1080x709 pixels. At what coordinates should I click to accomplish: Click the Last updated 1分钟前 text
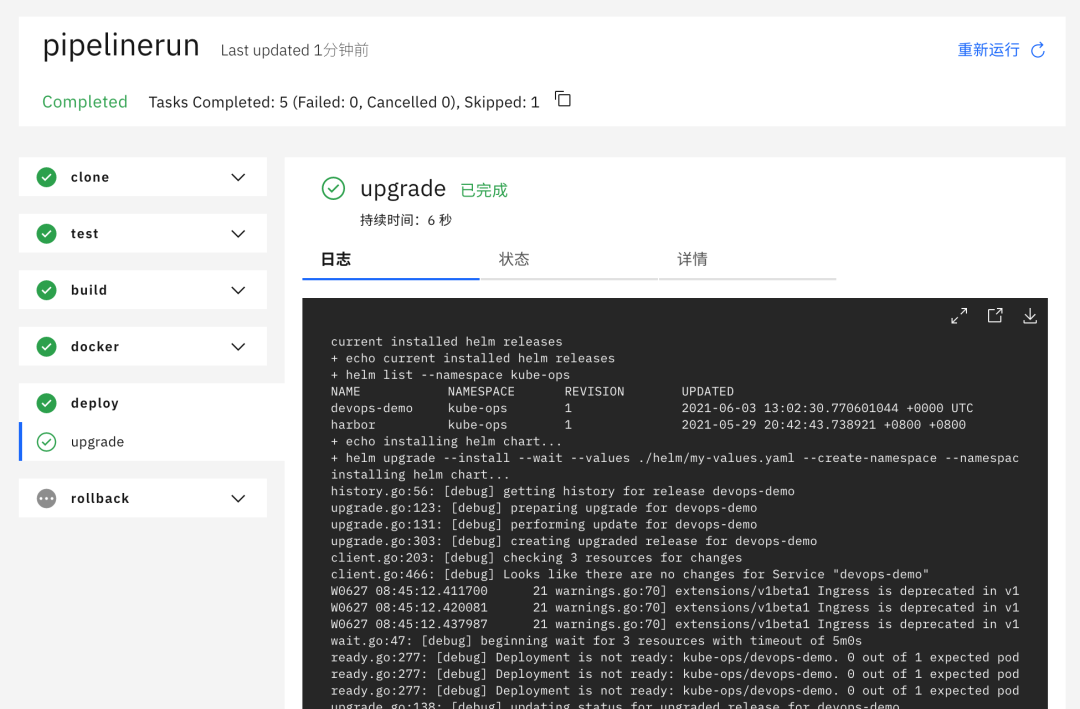click(x=295, y=50)
